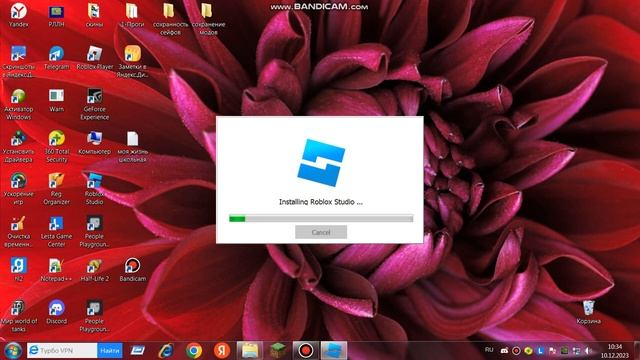Open the Очистка временных shortcut
This screenshot has height=360, width=640.
tap(18, 232)
